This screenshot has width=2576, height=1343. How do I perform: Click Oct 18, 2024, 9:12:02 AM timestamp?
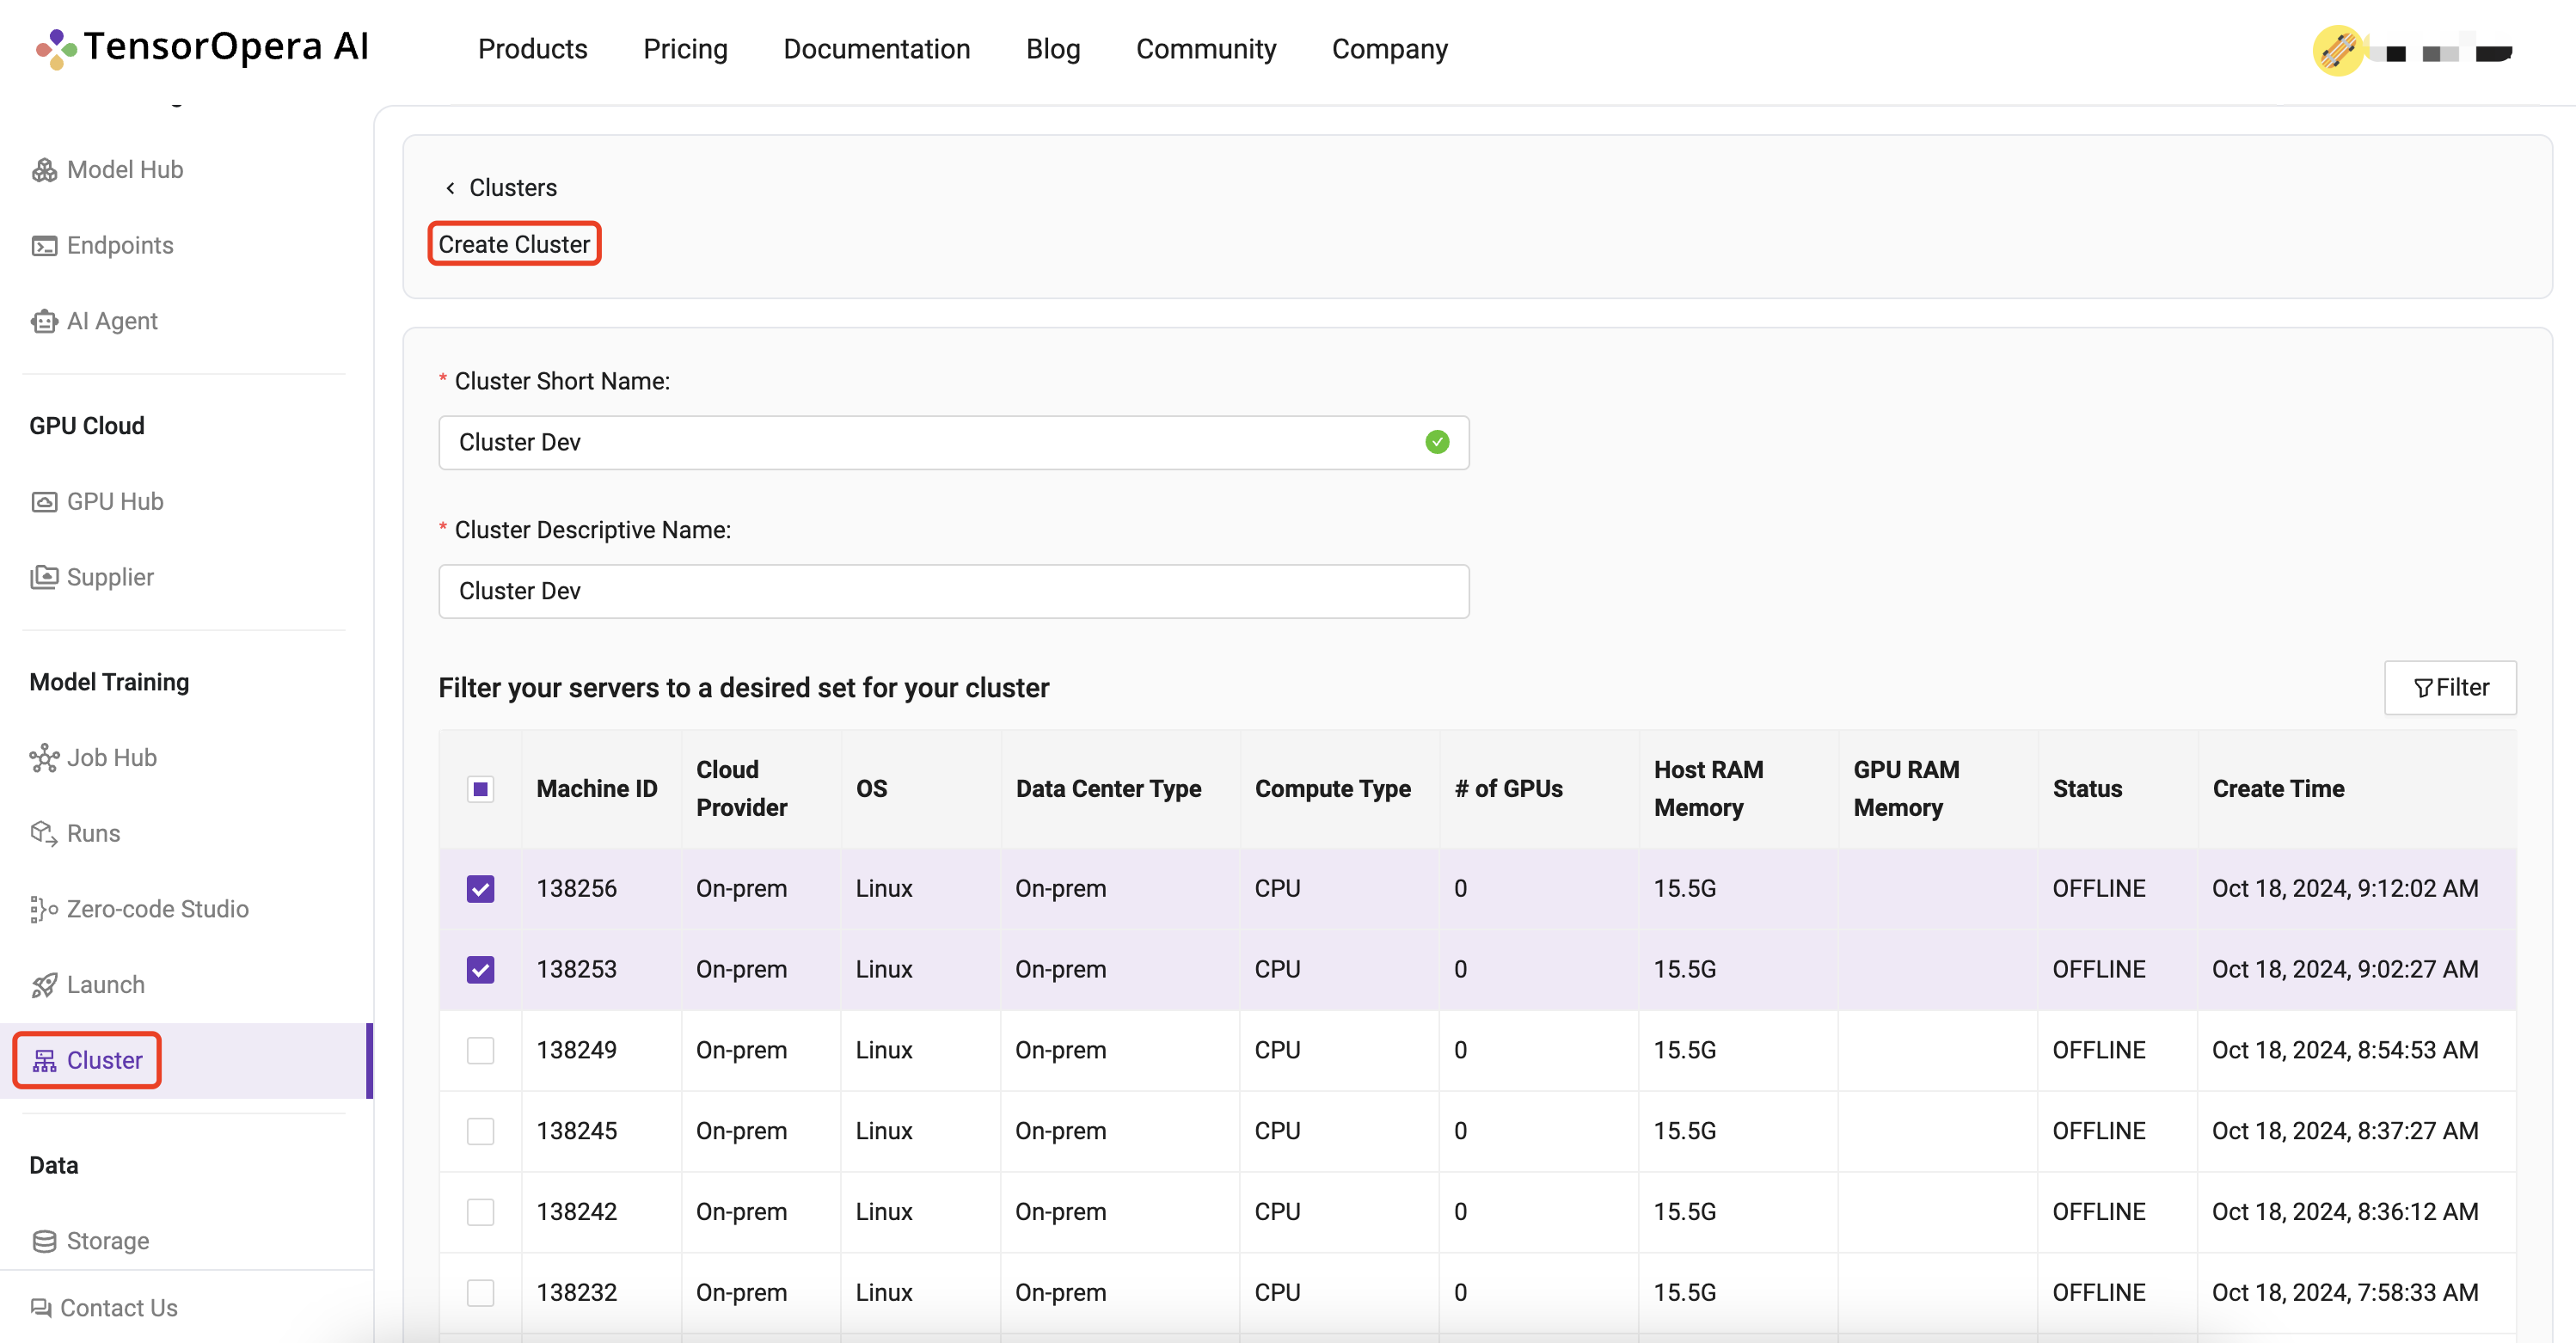click(2345, 889)
